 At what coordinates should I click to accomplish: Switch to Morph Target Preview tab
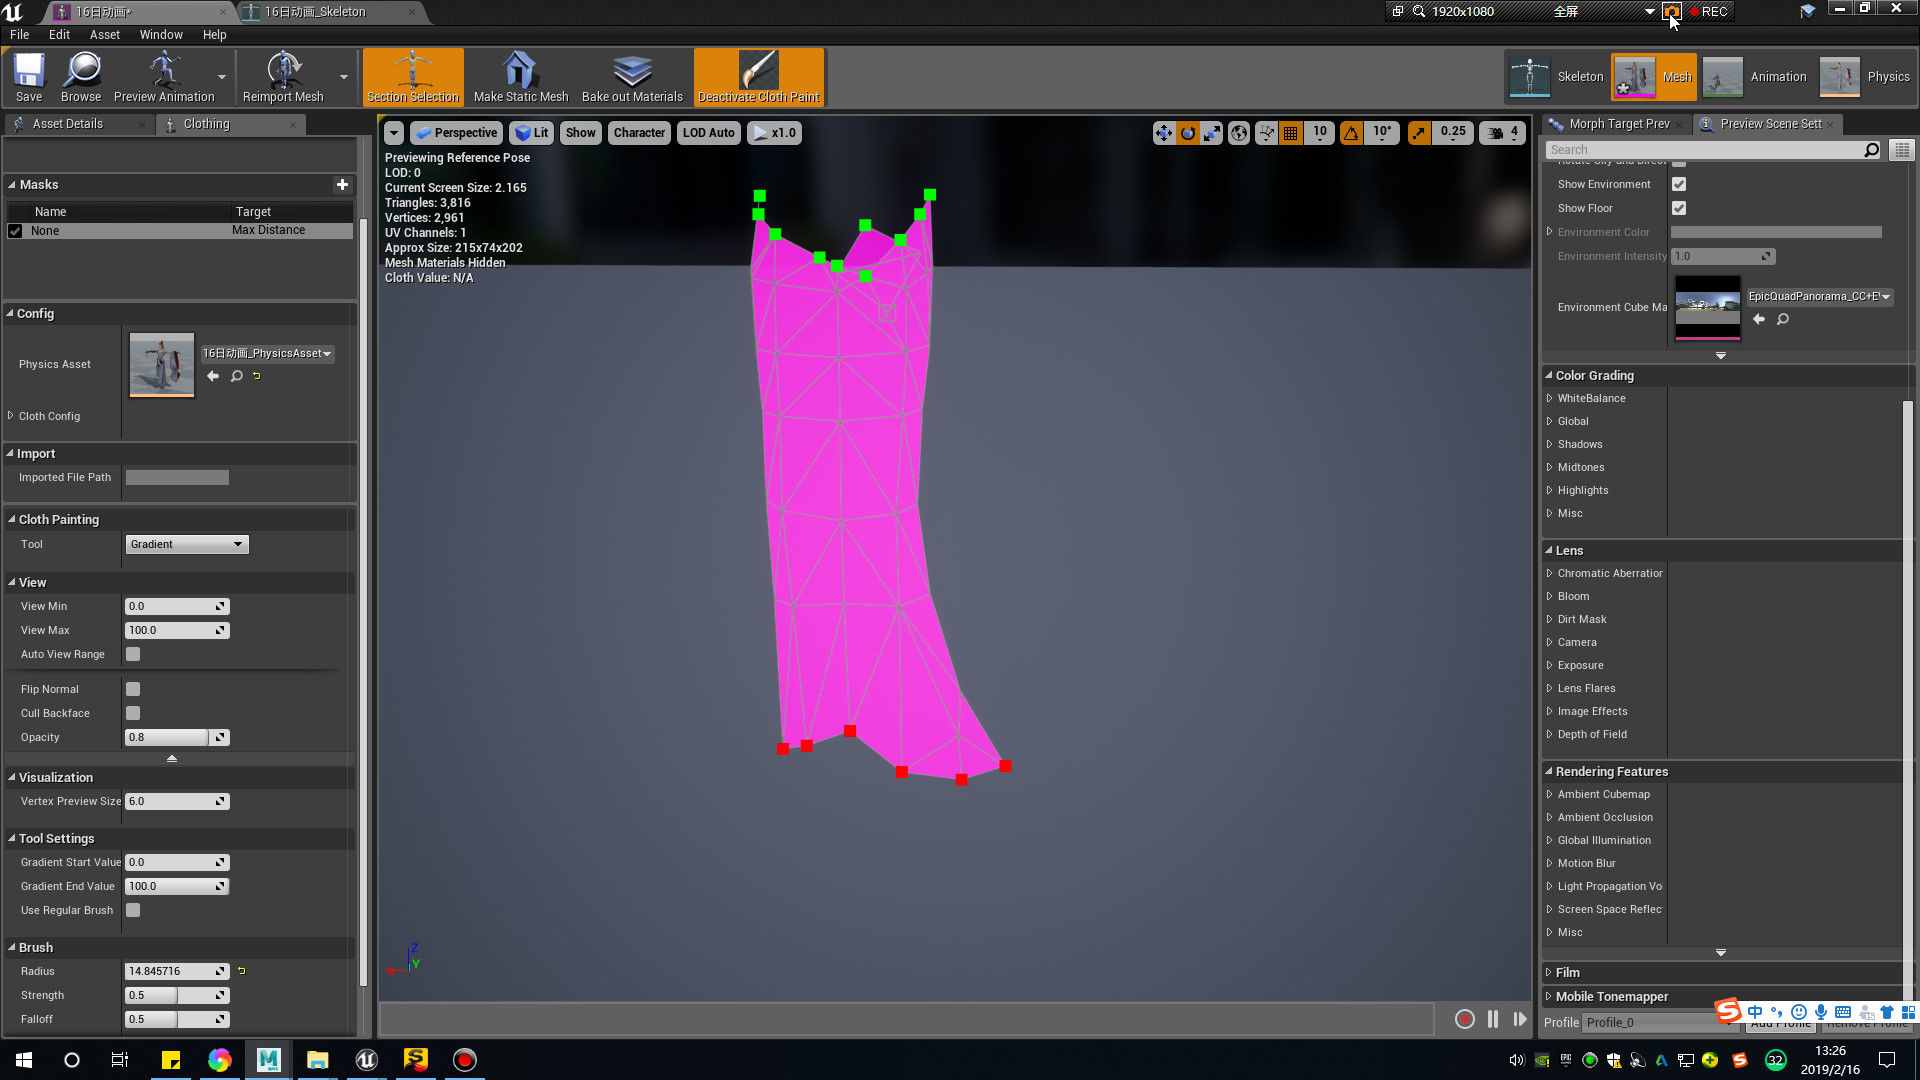pyautogui.click(x=1619, y=124)
